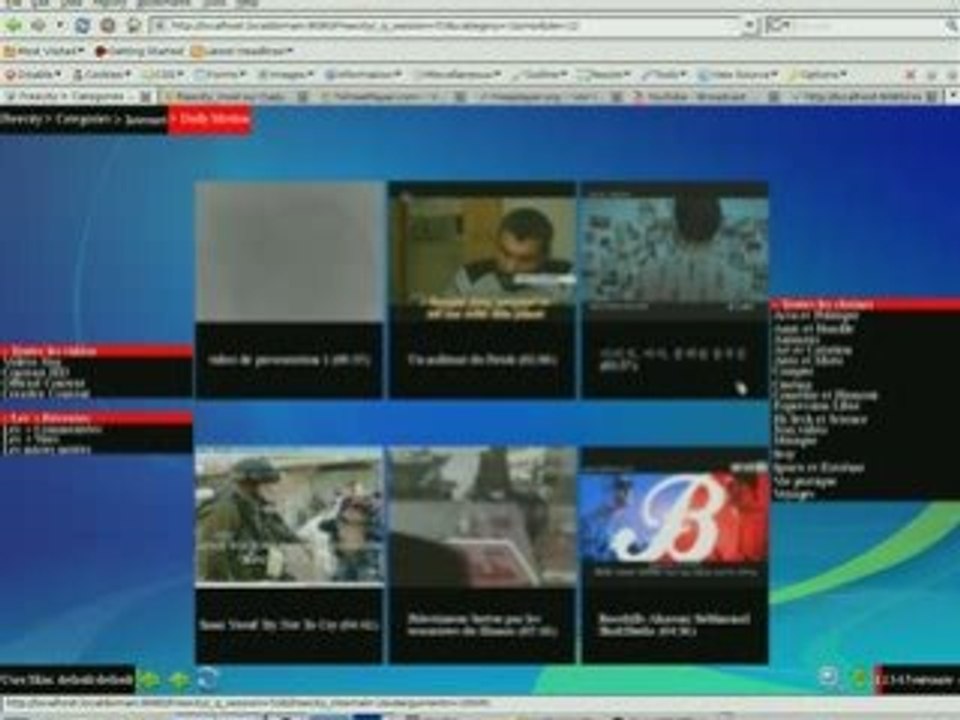Screen dimensions: 960x720
Task: Select the 'Auto et Moto' channel
Action: (808, 361)
